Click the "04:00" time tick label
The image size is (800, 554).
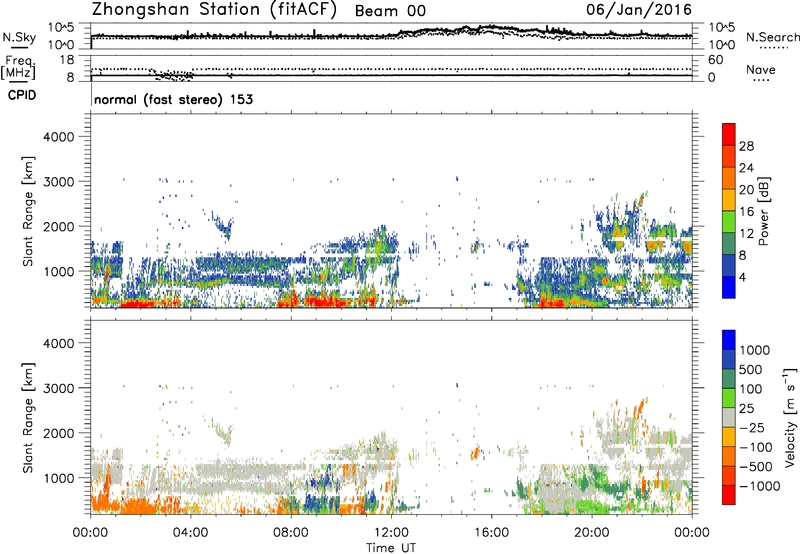coord(190,533)
